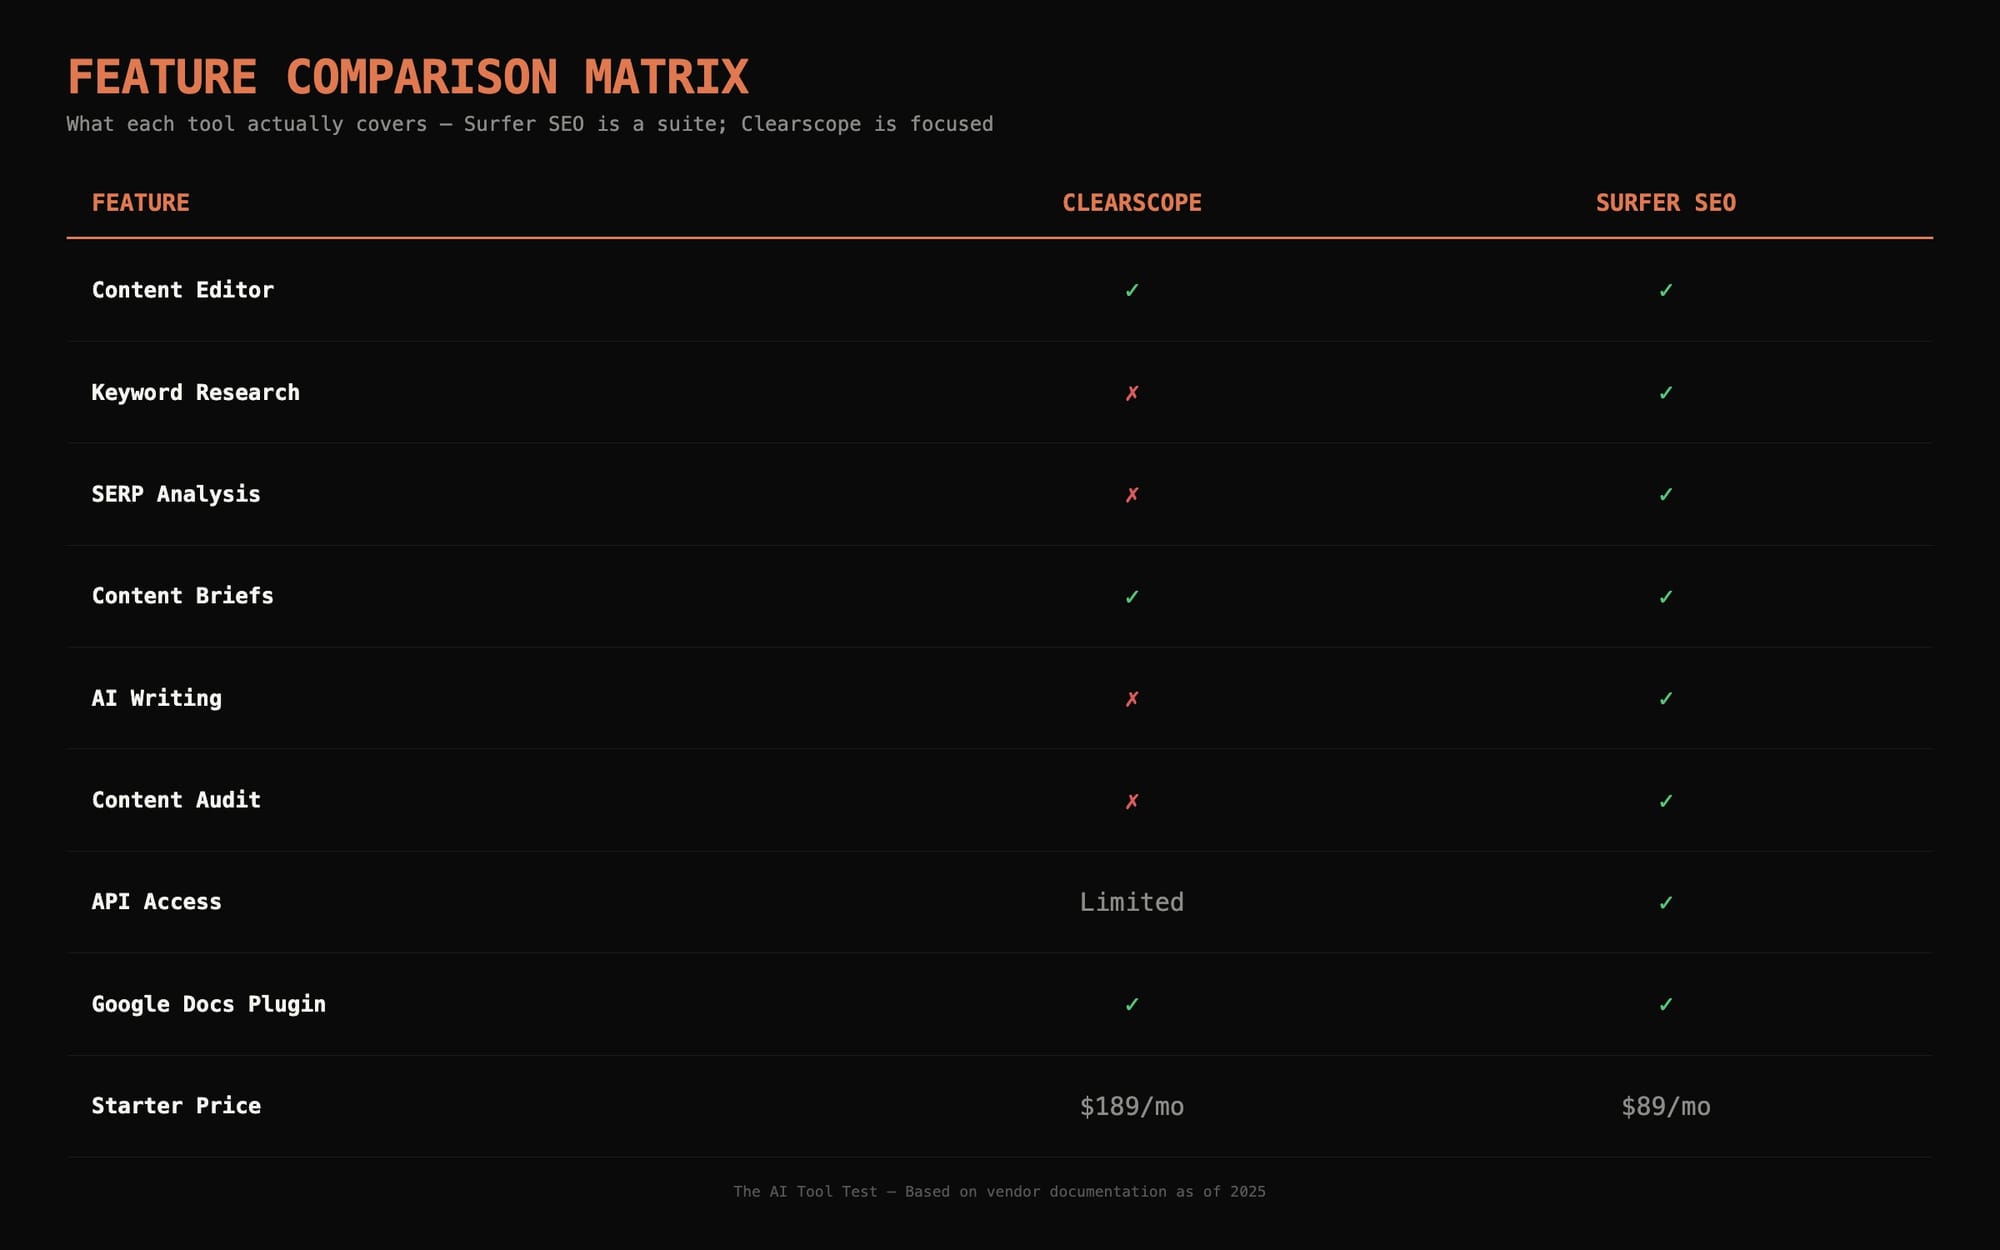The width and height of the screenshot is (2000, 1250).
Task: Click the Surfer SEO checkmark for AI Writing
Action: tap(1666, 699)
